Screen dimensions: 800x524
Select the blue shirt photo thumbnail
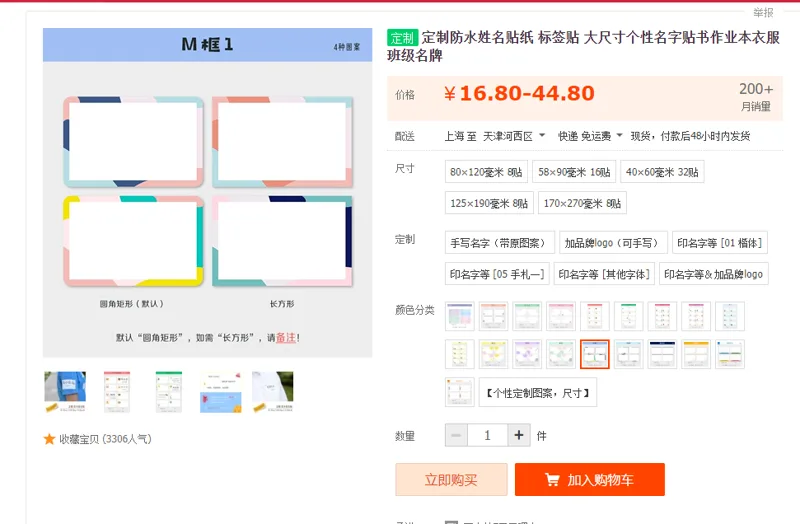click(x=65, y=392)
